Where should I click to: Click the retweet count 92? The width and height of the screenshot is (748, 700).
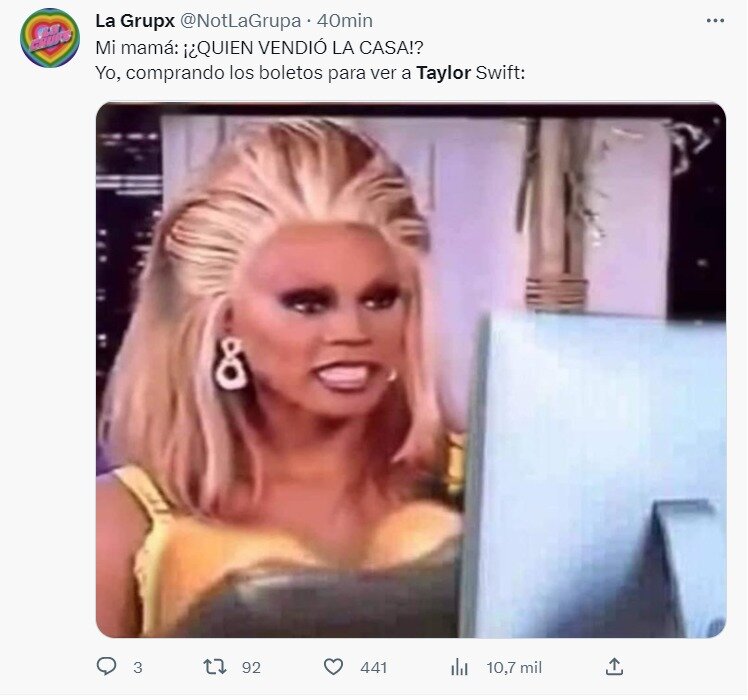click(x=251, y=668)
